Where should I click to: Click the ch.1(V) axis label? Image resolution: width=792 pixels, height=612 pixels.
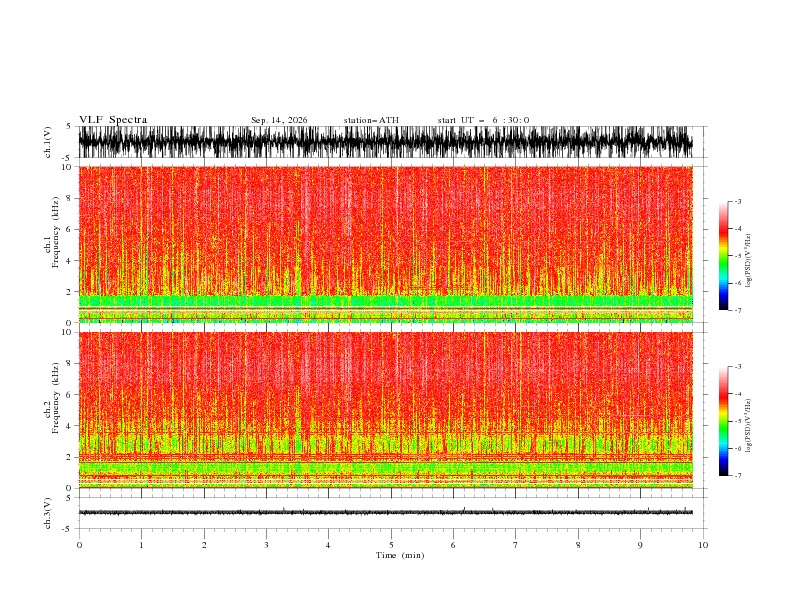(48, 142)
